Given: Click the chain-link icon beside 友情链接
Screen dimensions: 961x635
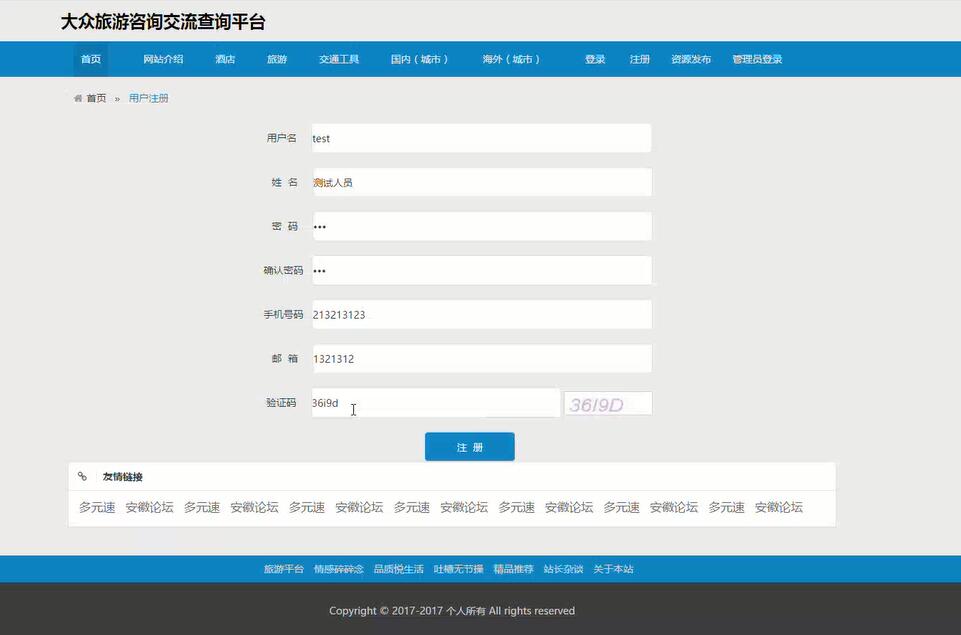Looking at the screenshot, I should point(83,476).
